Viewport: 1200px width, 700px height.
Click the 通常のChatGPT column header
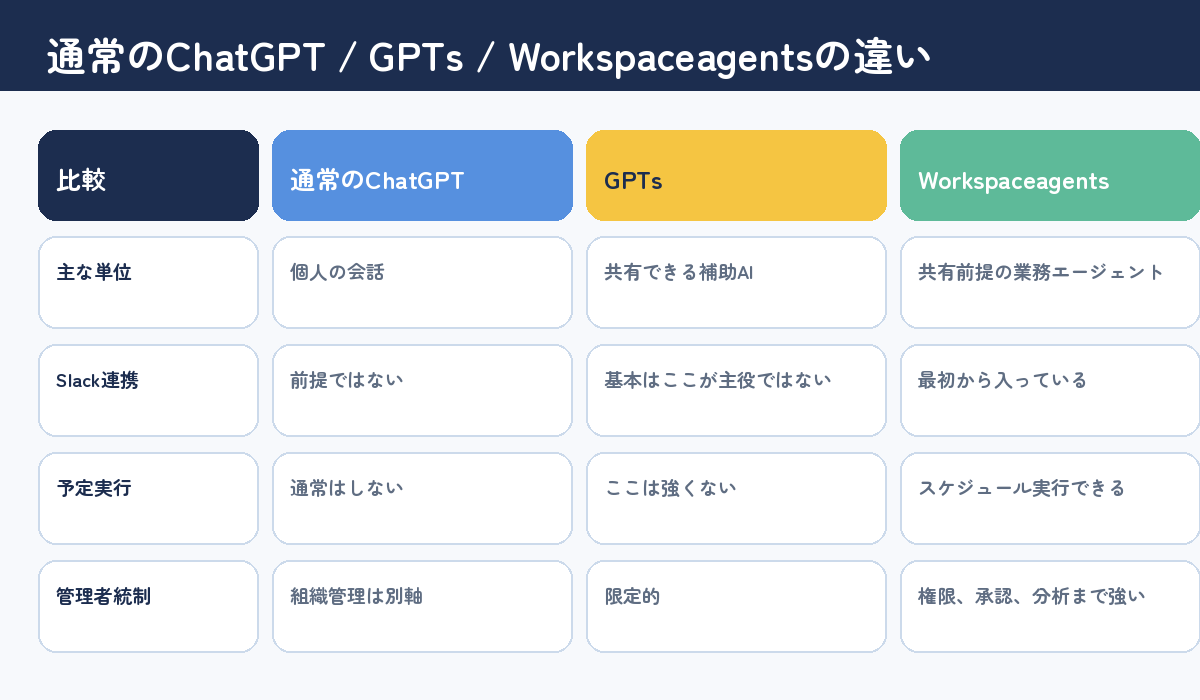tap(422, 175)
